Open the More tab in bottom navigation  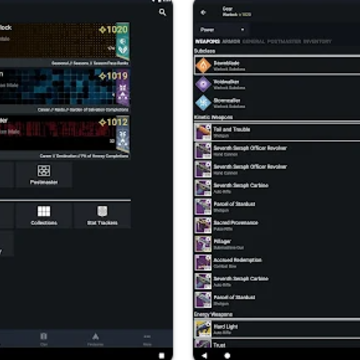coord(147,339)
